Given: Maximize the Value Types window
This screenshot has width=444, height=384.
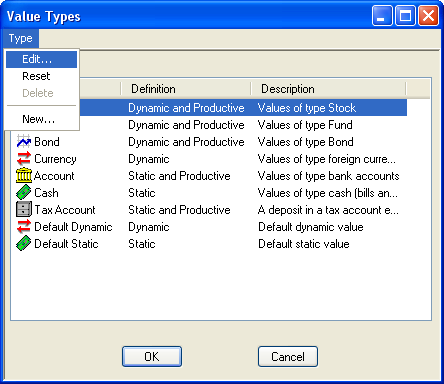Looking at the screenshot, I should pyautogui.click(x=405, y=16).
